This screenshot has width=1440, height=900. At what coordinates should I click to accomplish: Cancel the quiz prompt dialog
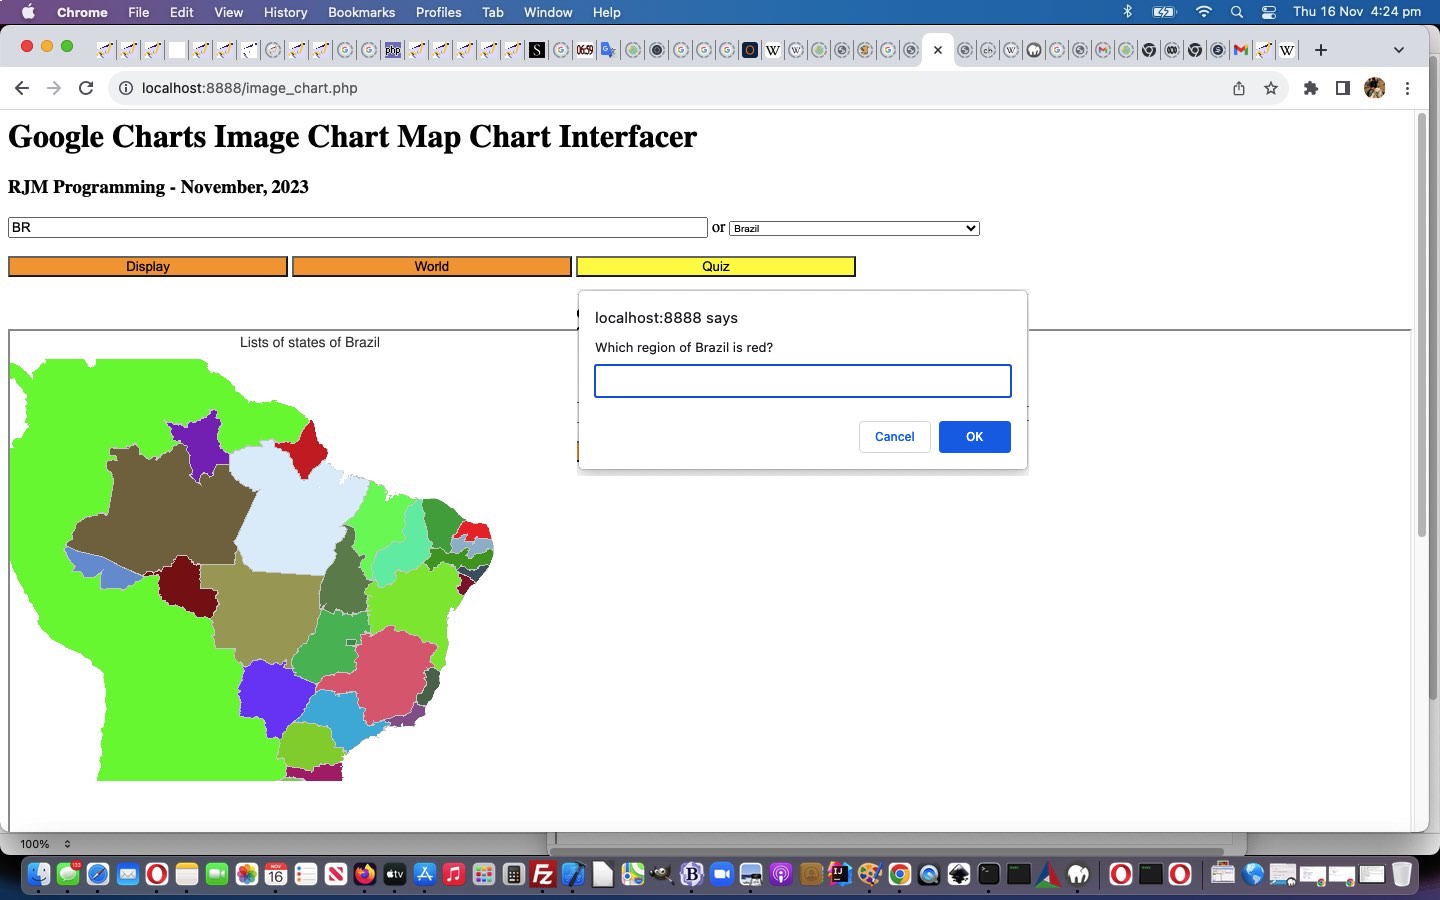point(894,437)
